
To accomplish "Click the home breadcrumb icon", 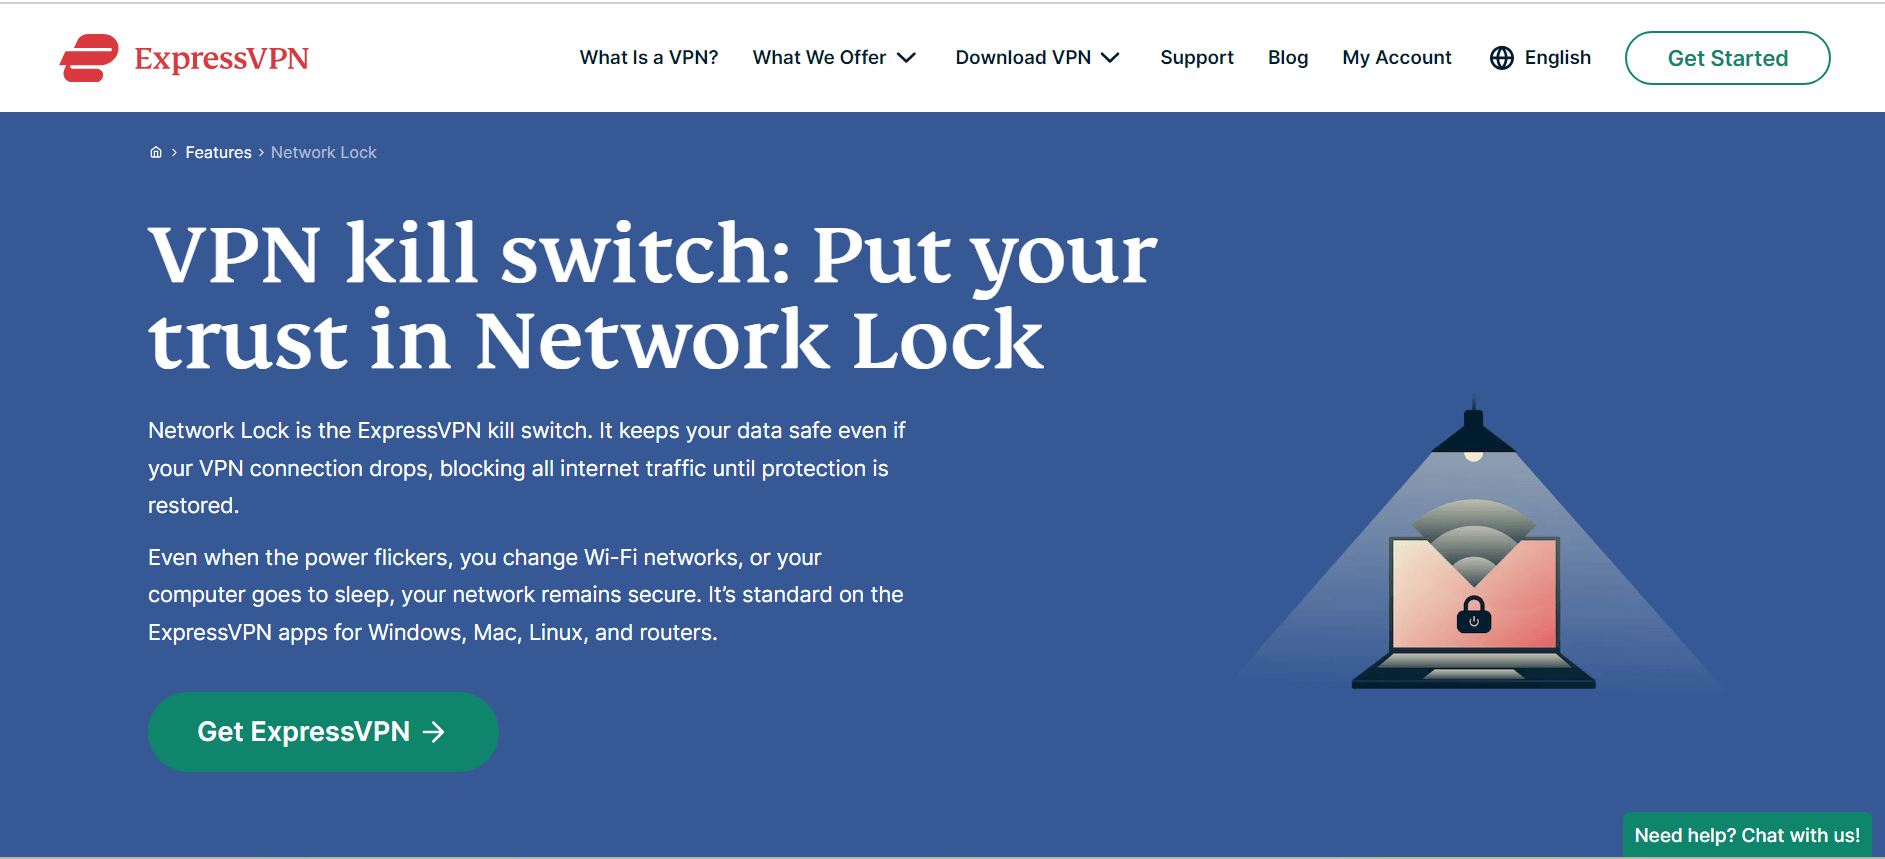I will click(x=156, y=151).
